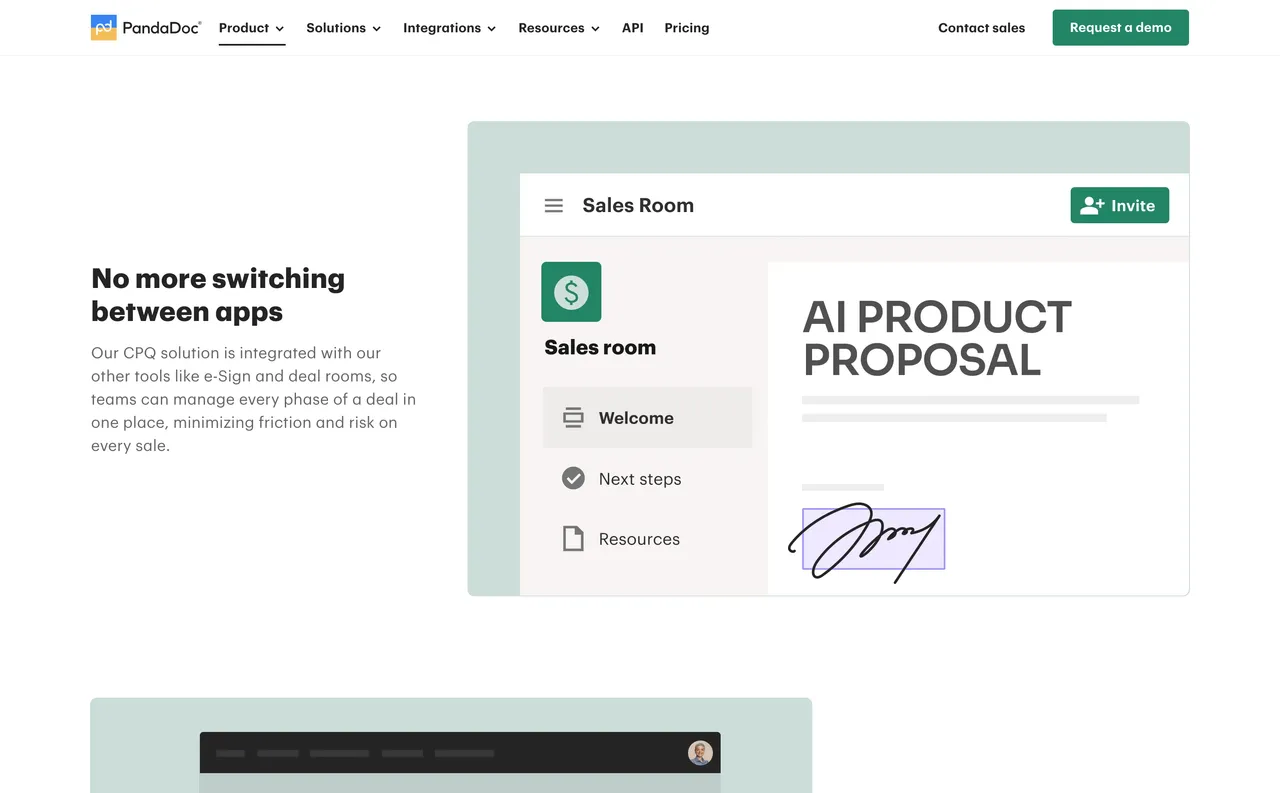Click the add-person icon on Invite

1092,206
